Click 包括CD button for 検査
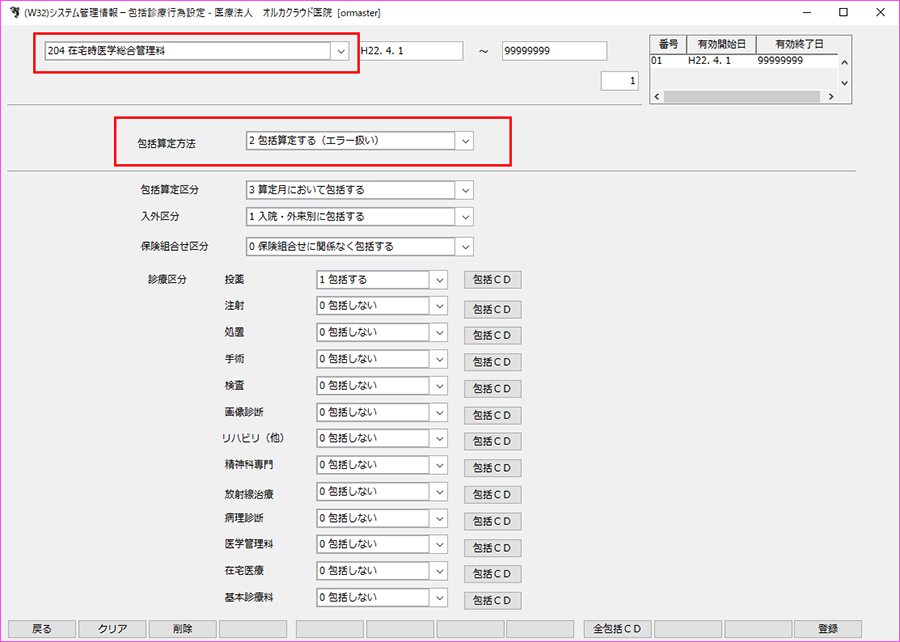 492,388
